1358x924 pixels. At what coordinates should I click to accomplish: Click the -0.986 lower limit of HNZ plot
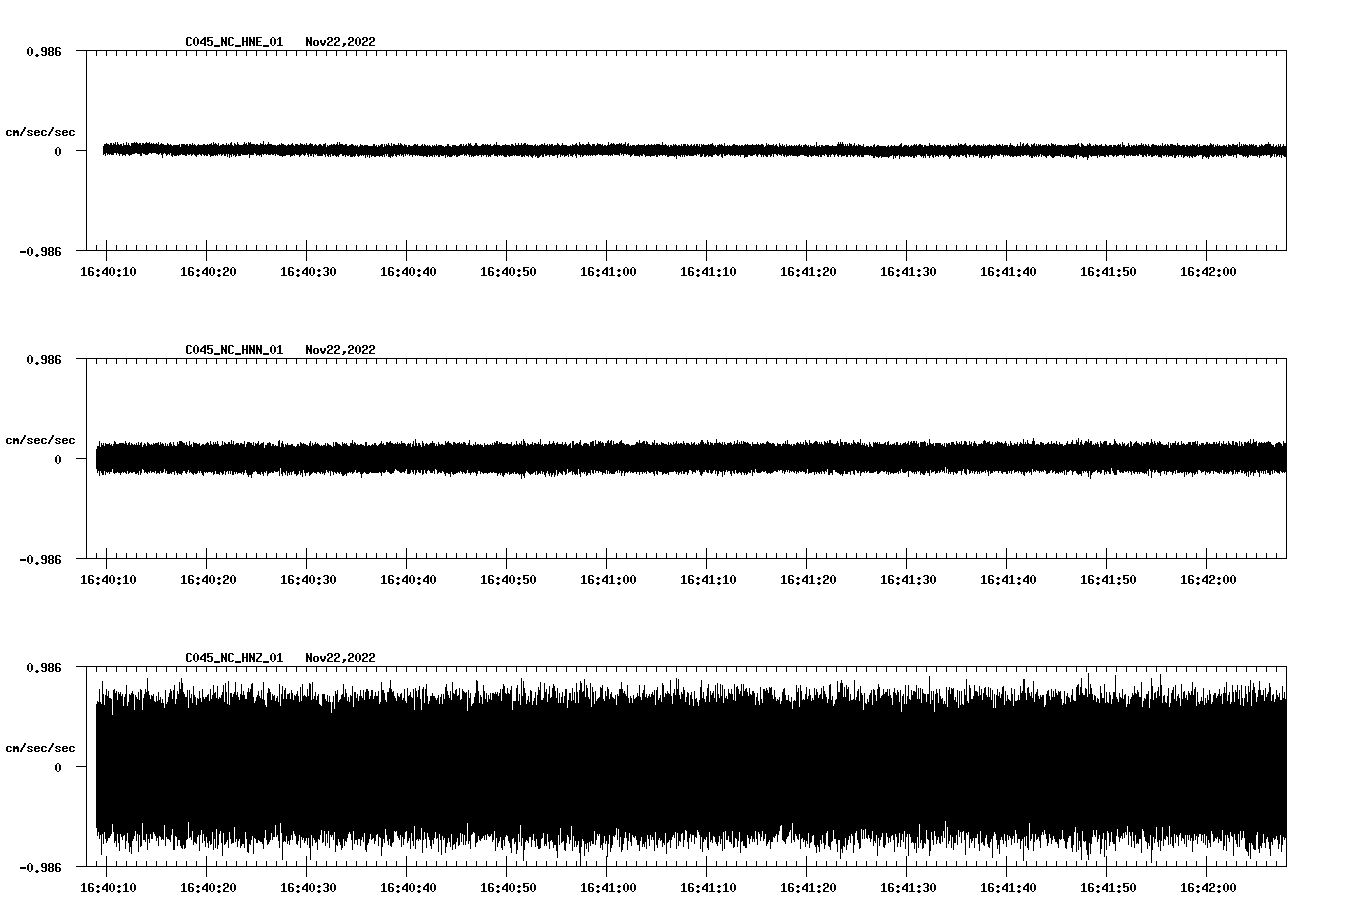click(x=40, y=868)
